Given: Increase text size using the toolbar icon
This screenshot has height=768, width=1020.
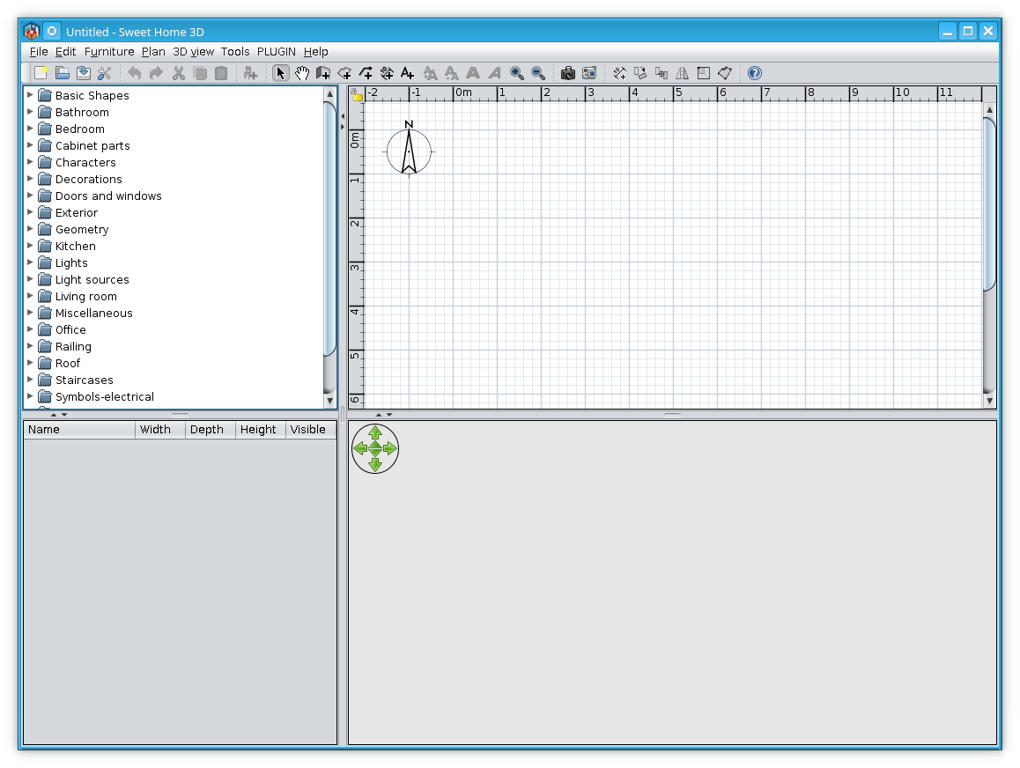Looking at the screenshot, I should pos(430,73).
